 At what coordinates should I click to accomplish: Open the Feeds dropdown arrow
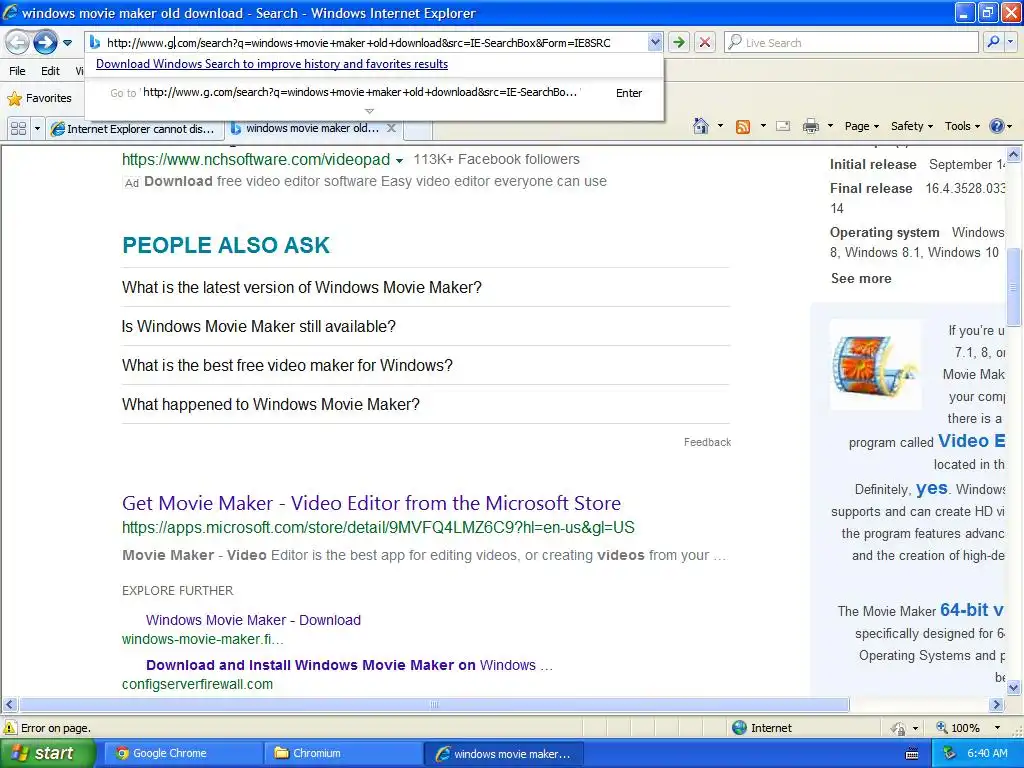[763, 126]
